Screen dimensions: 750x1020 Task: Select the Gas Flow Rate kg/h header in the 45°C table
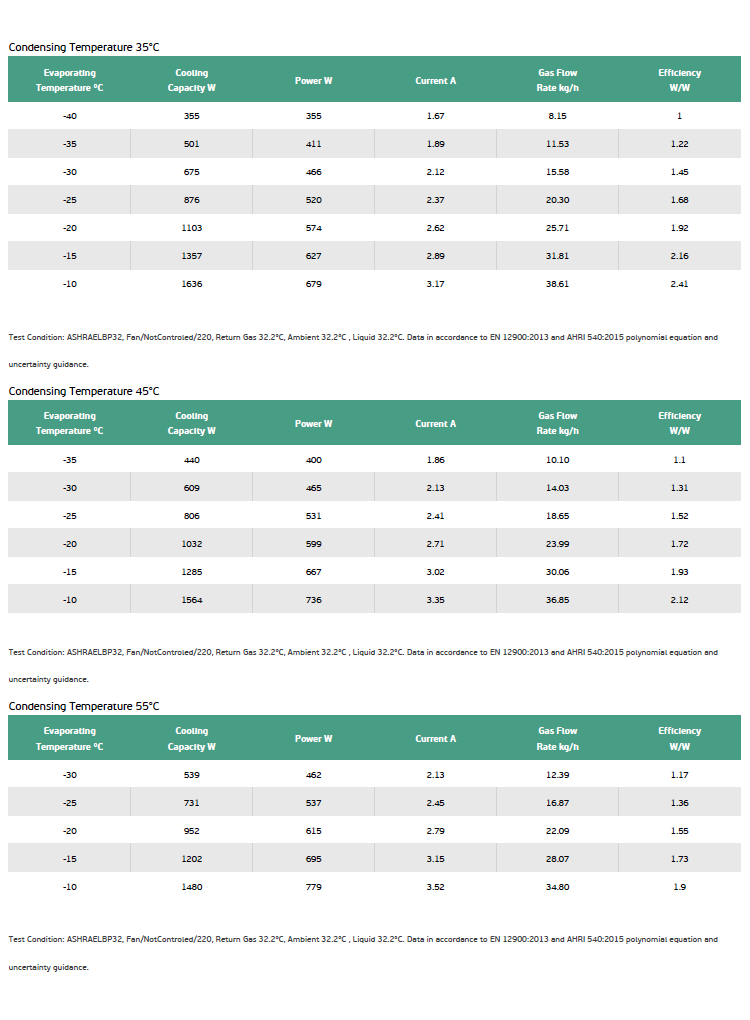point(557,423)
